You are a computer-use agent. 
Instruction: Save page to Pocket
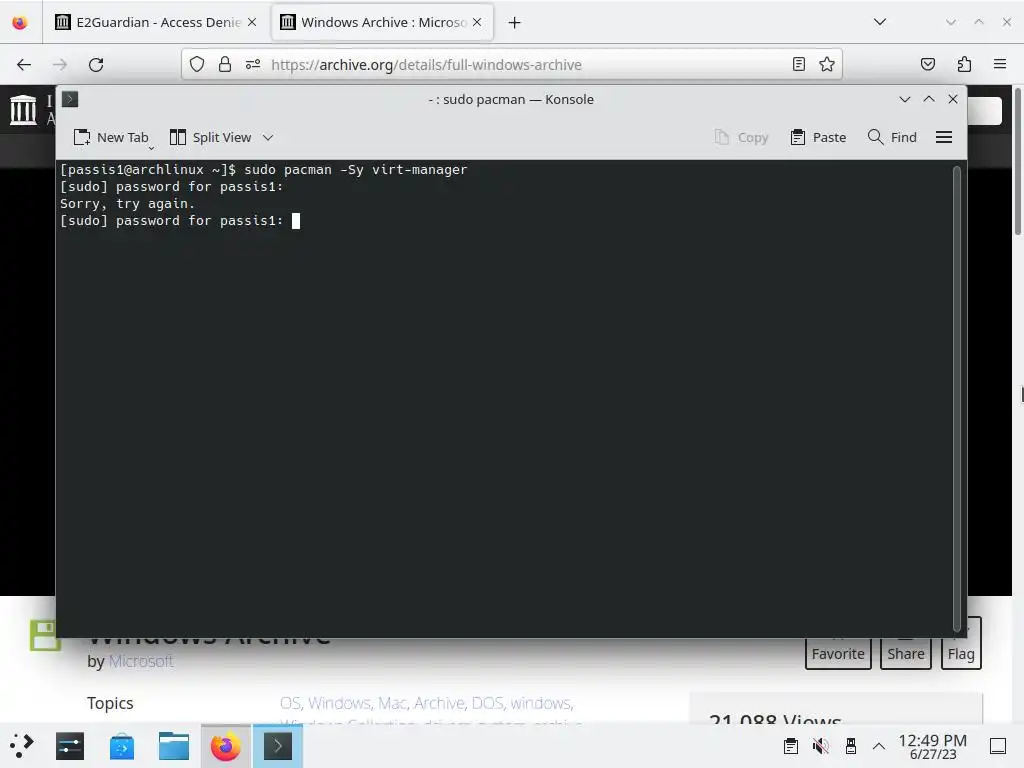[x=927, y=64]
